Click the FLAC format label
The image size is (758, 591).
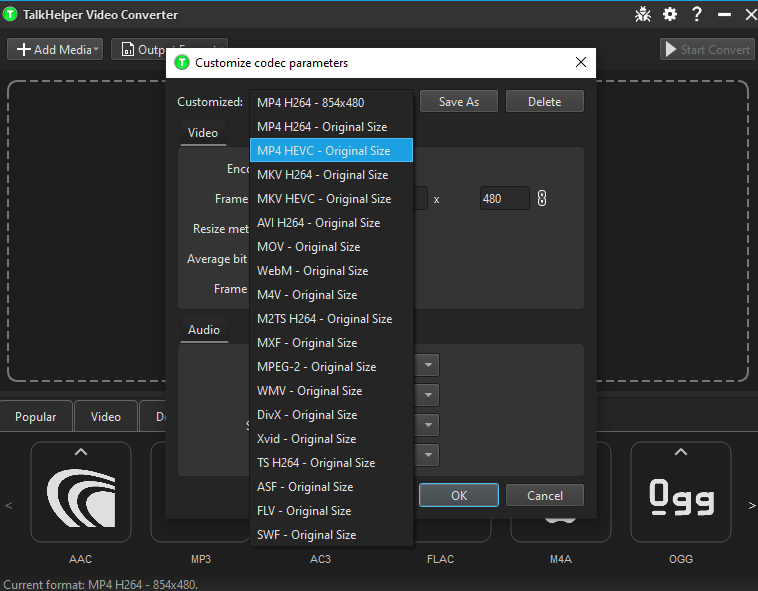(440, 559)
